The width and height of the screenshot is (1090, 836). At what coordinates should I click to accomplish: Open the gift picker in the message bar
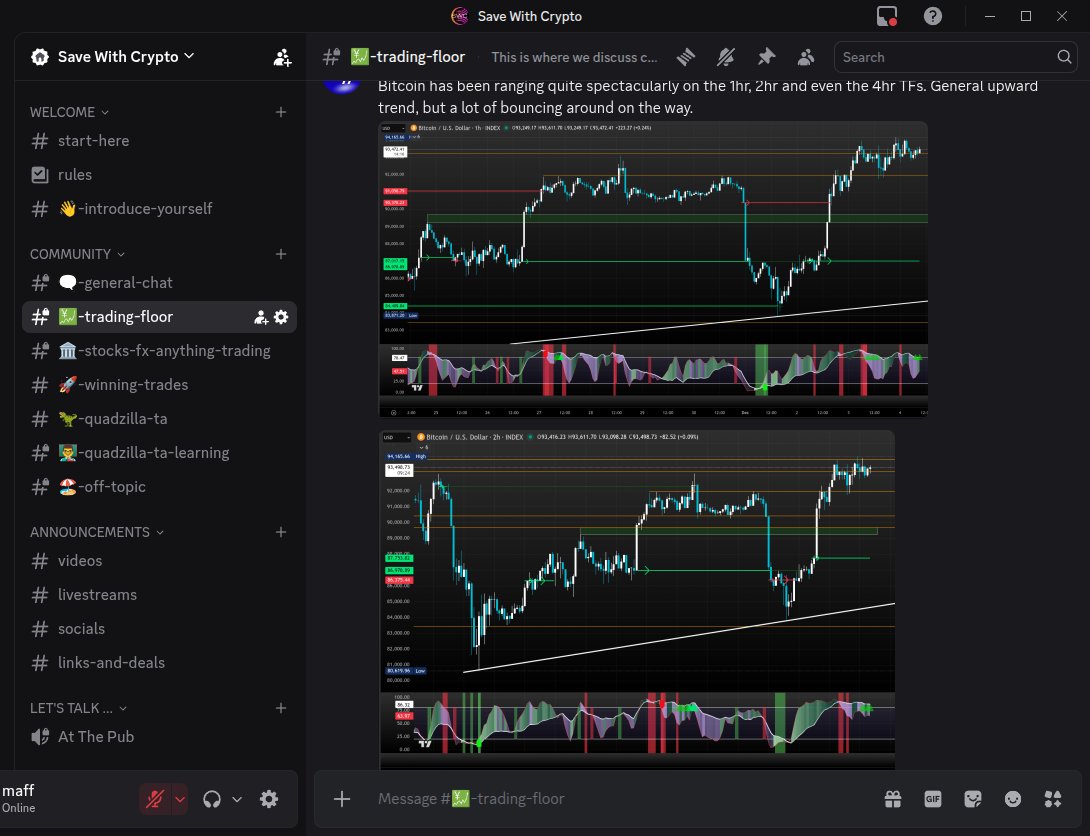pyautogui.click(x=892, y=799)
